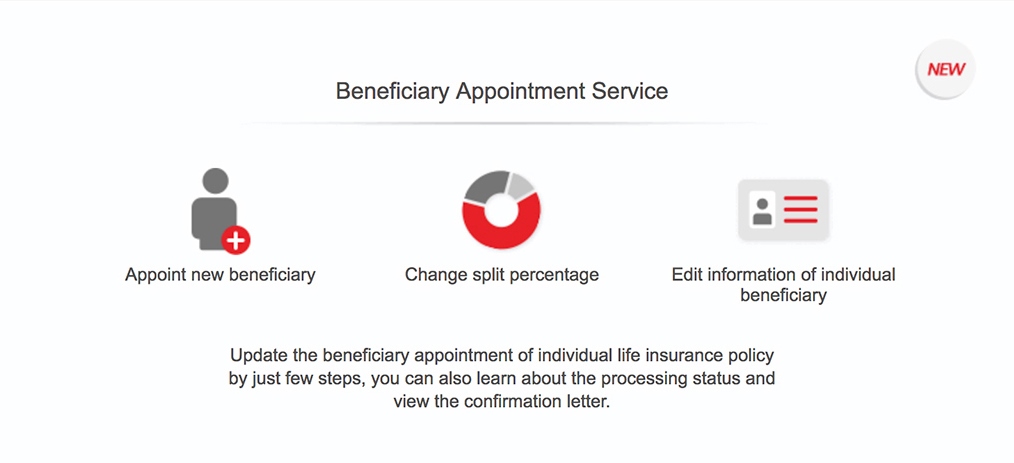Click 'view the confirmation letter' text

coord(501,403)
